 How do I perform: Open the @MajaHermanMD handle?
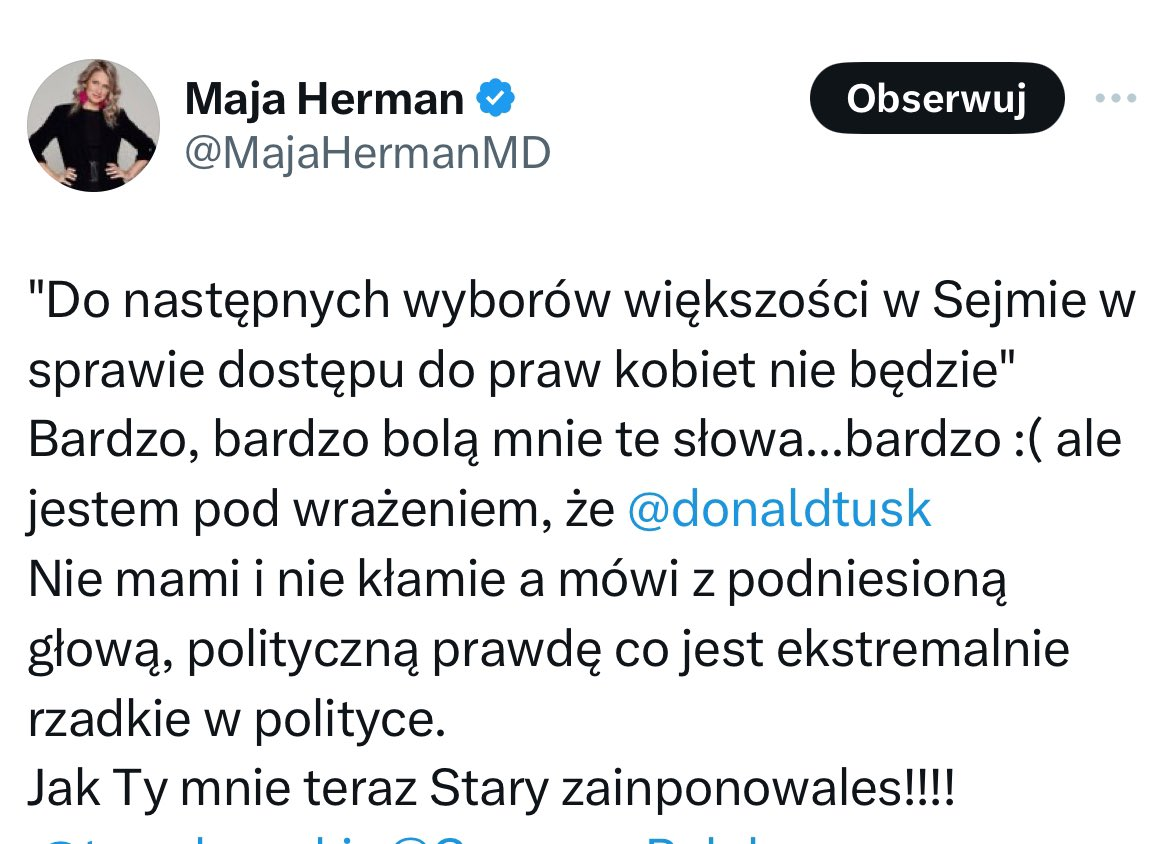tap(368, 153)
